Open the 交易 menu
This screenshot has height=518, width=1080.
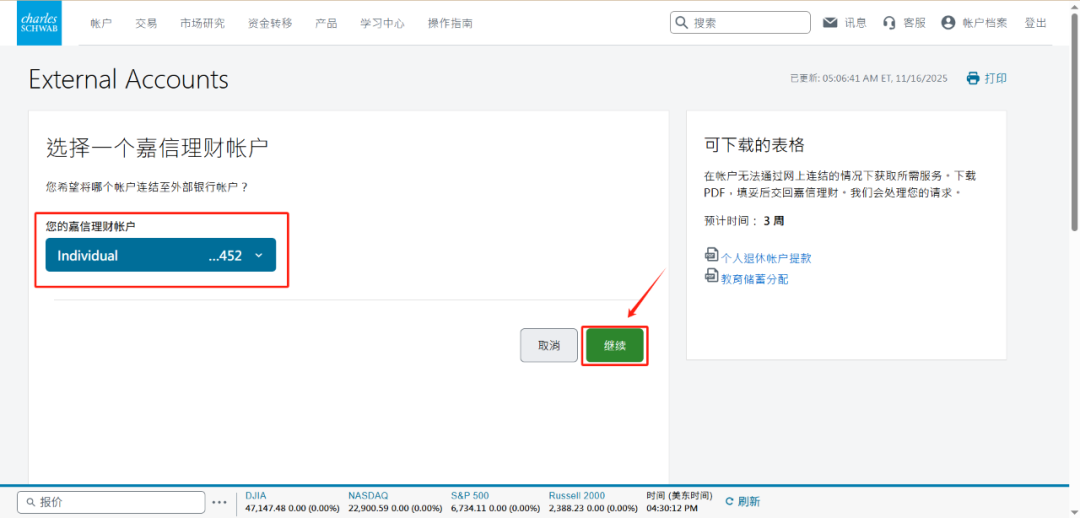[x=146, y=23]
